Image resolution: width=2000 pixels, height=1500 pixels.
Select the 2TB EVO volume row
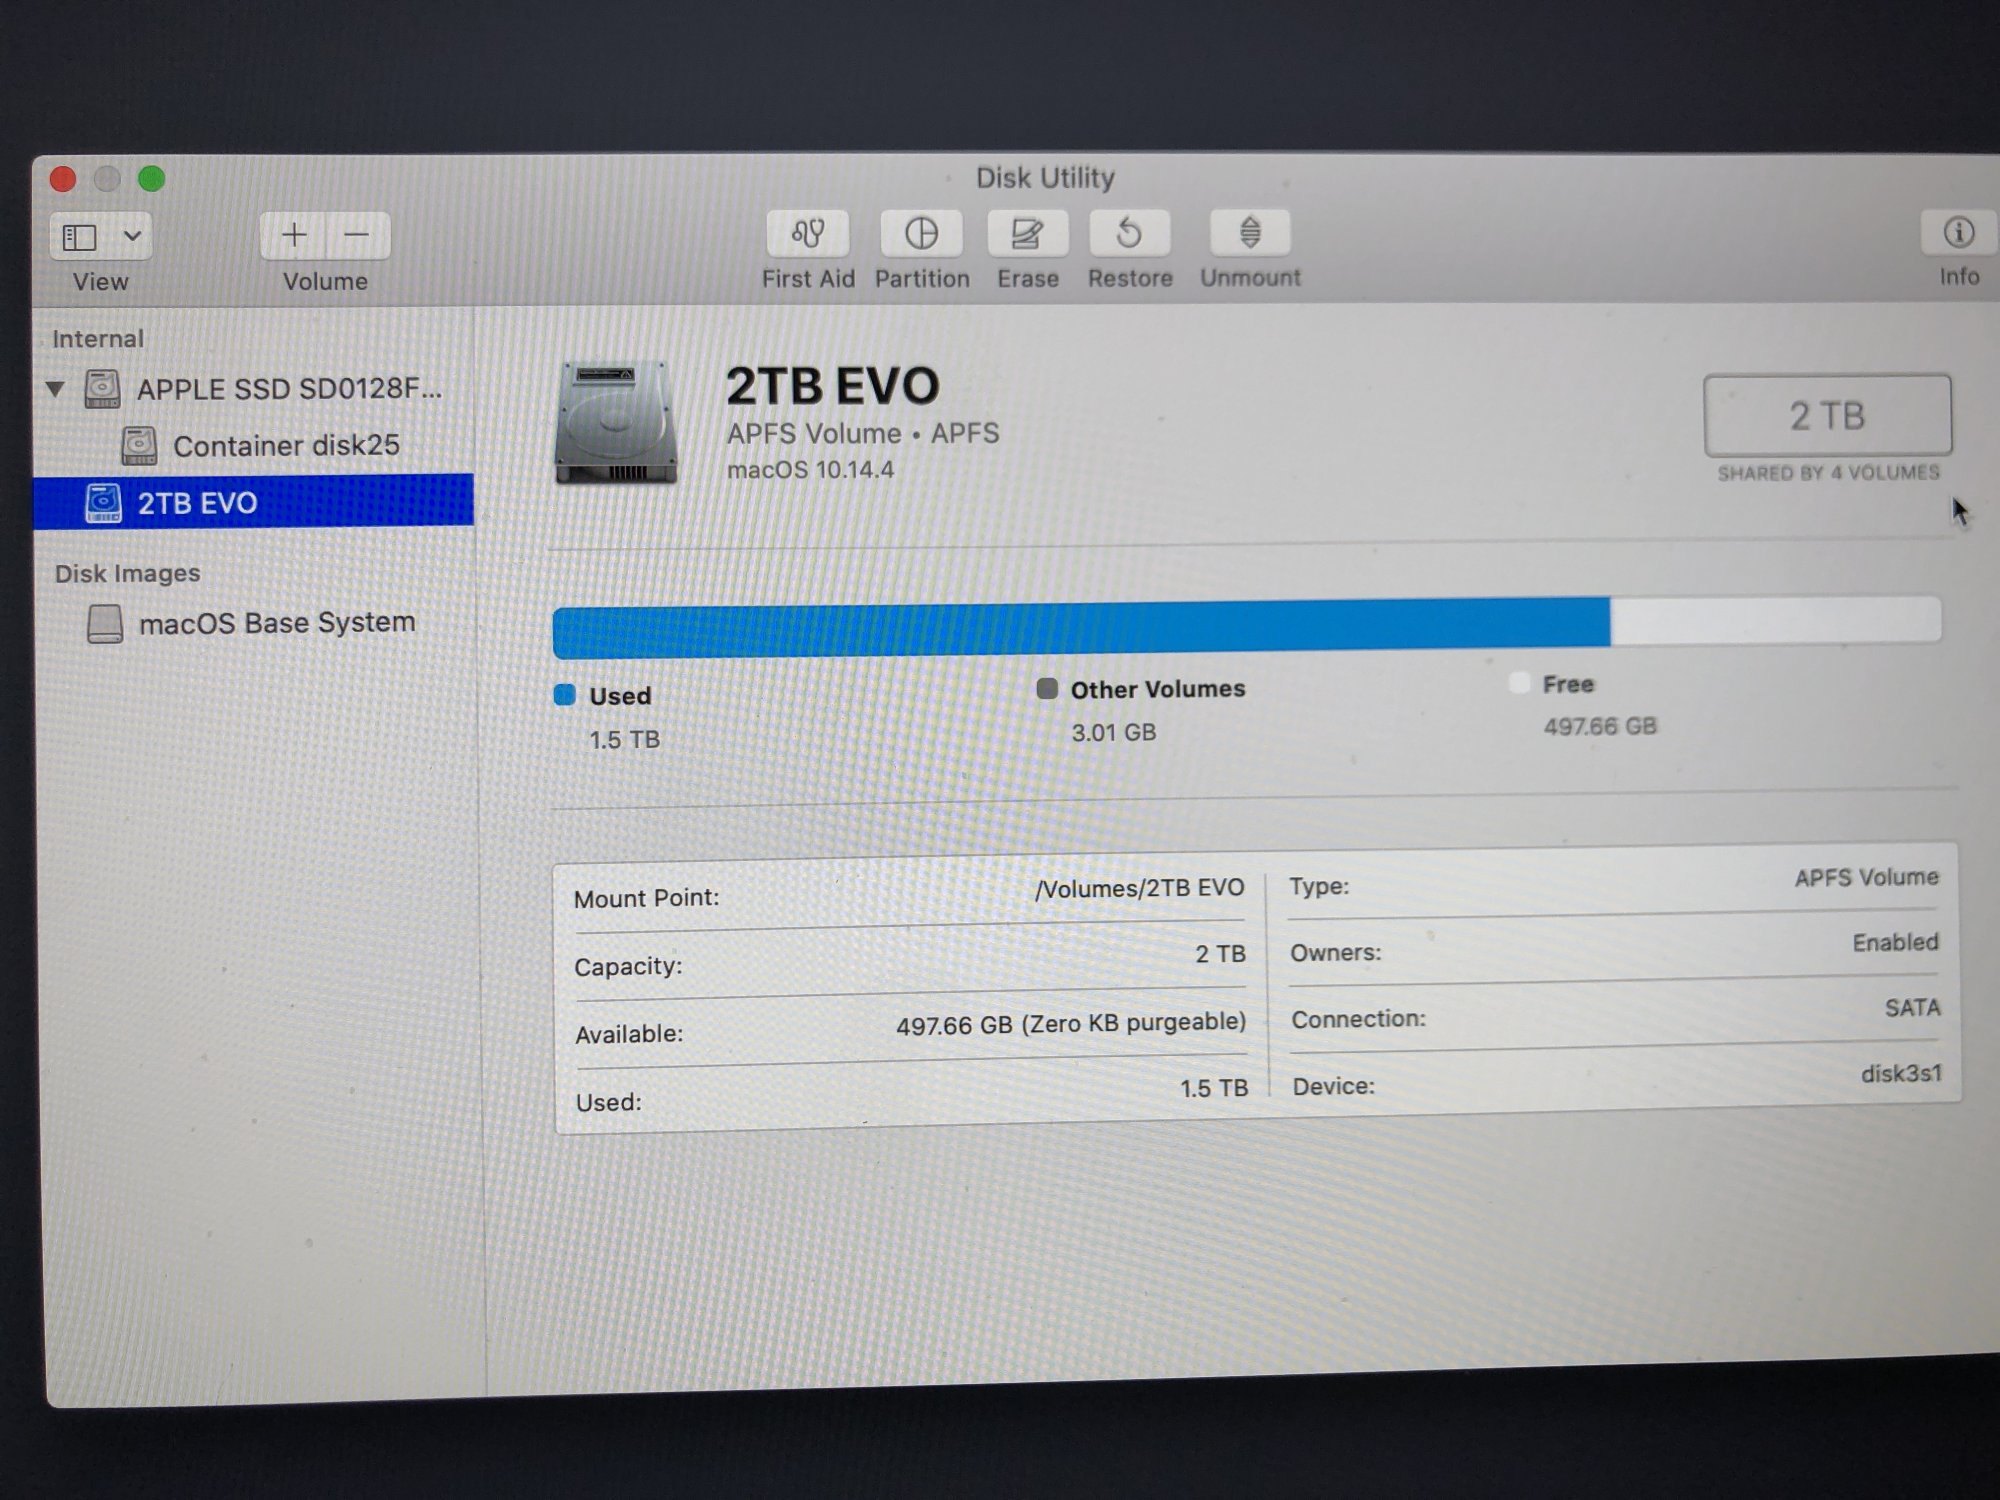[x=254, y=501]
